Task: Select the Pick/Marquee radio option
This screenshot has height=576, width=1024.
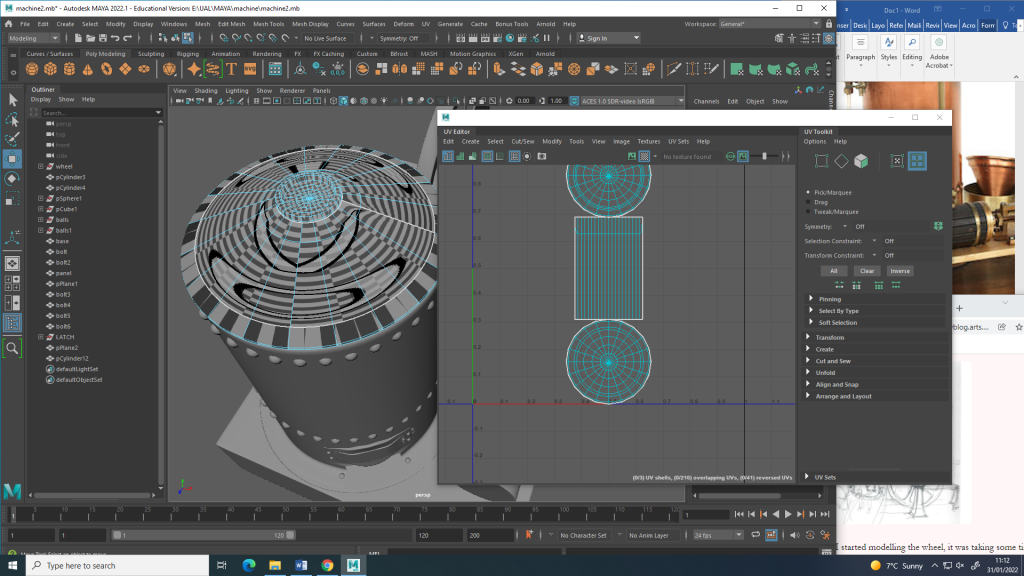Action: click(x=808, y=193)
